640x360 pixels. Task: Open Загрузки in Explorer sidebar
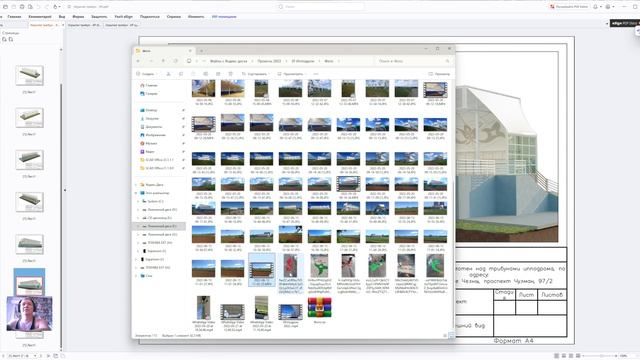(150, 118)
